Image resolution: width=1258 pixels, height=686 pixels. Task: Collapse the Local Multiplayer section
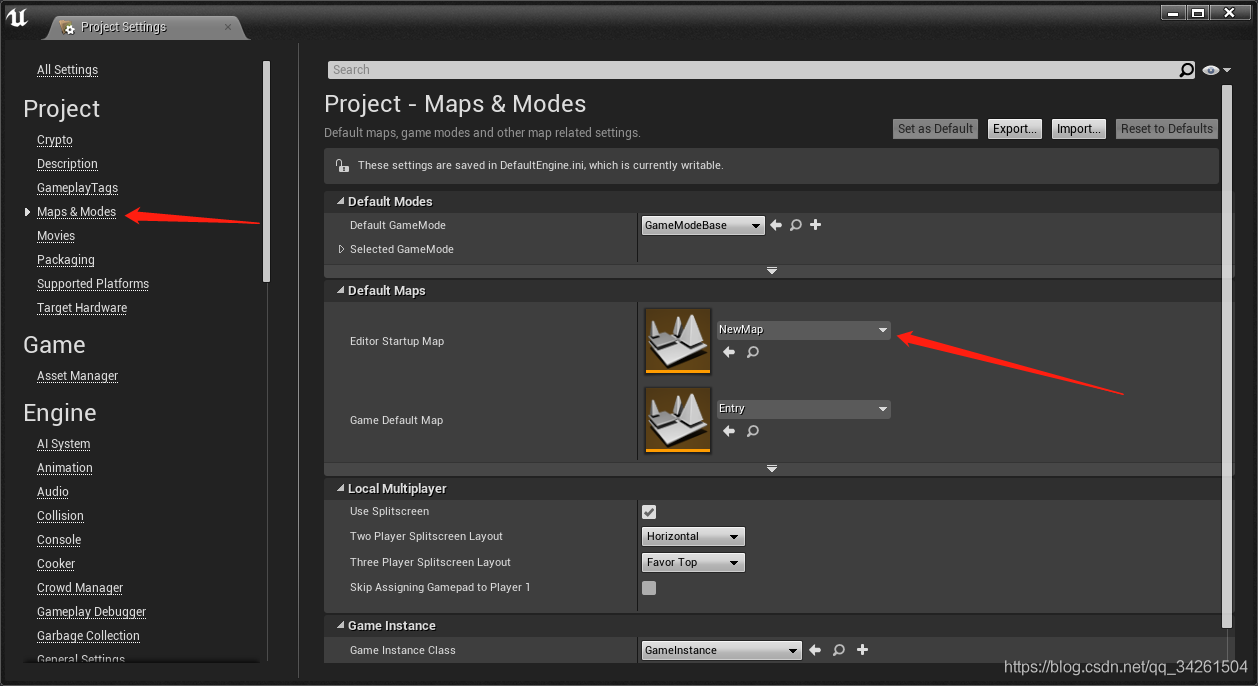(340, 489)
